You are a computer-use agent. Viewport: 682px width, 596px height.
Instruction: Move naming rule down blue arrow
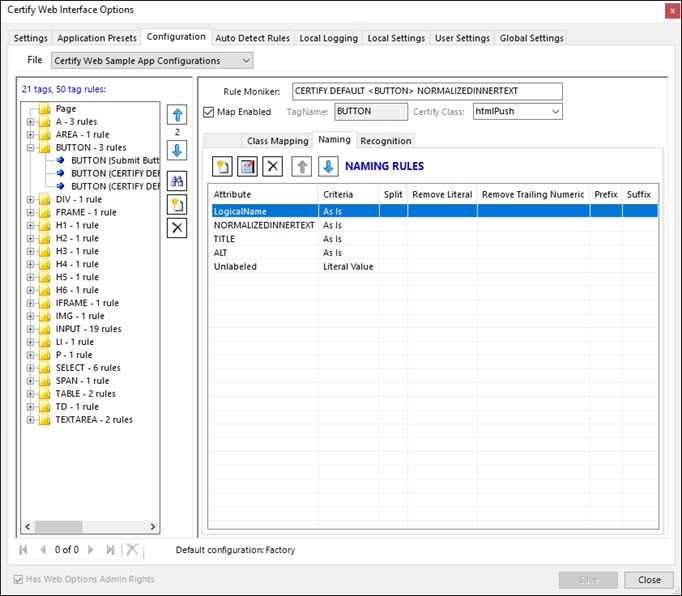[328, 167]
